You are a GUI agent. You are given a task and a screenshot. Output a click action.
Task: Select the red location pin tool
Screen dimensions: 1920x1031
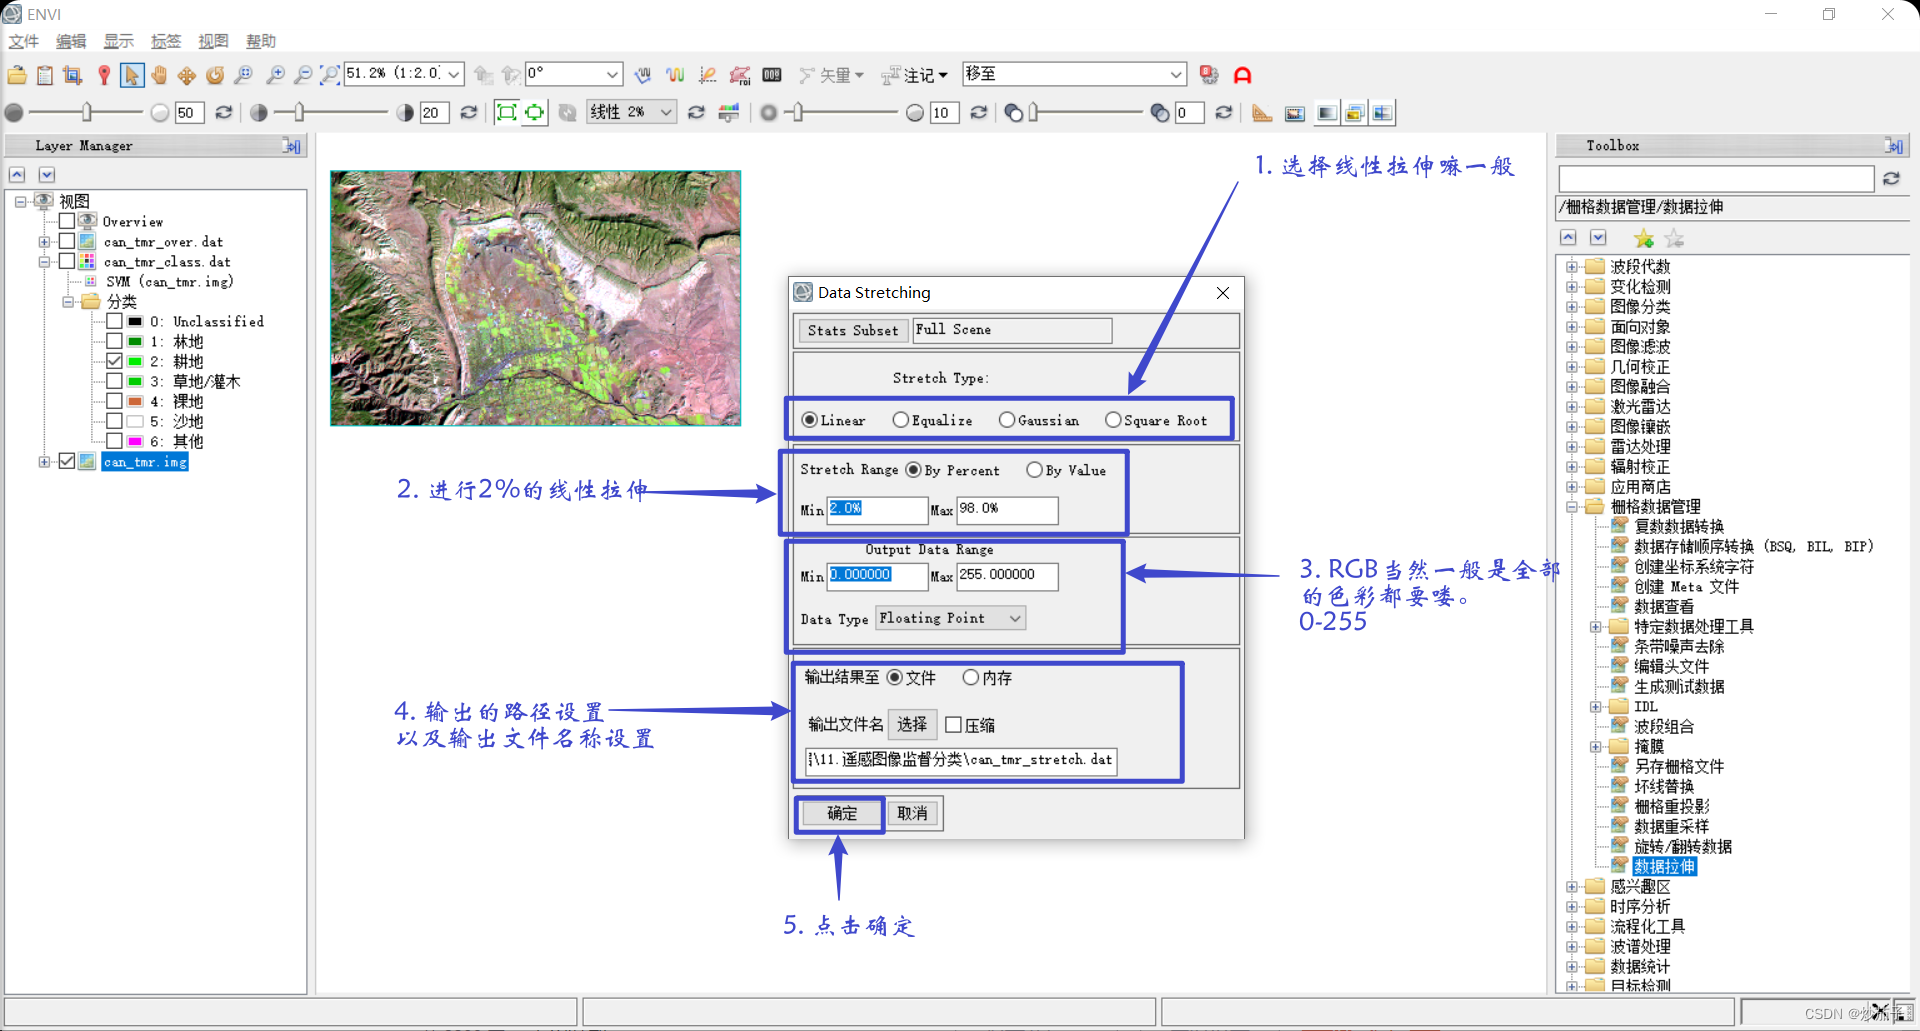pyautogui.click(x=104, y=75)
